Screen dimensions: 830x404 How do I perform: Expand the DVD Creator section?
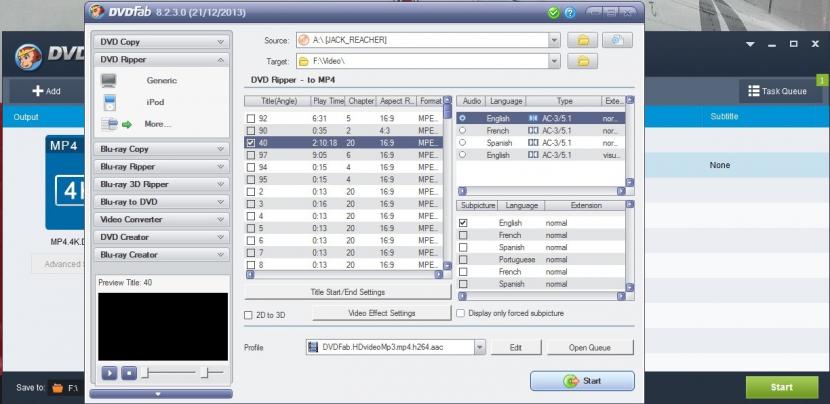(161, 237)
